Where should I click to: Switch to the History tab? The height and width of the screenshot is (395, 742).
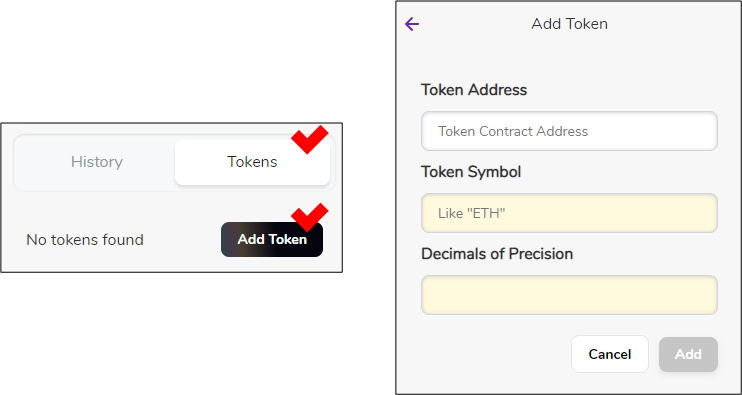(x=97, y=162)
